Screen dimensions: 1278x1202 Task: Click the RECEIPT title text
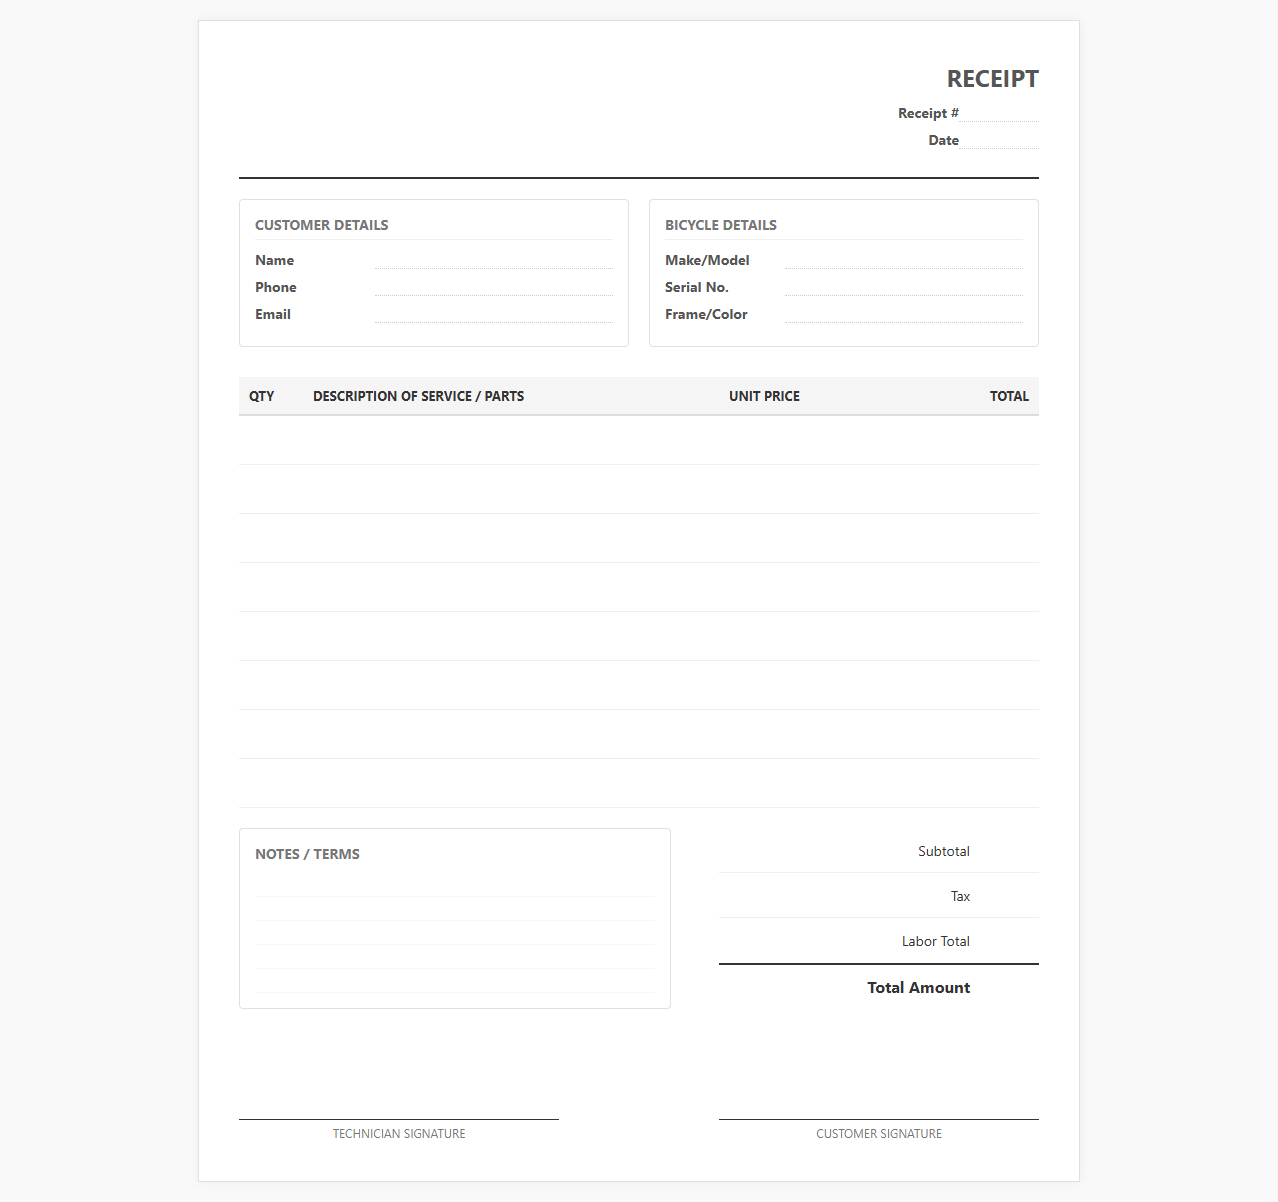(x=993, y=79)
